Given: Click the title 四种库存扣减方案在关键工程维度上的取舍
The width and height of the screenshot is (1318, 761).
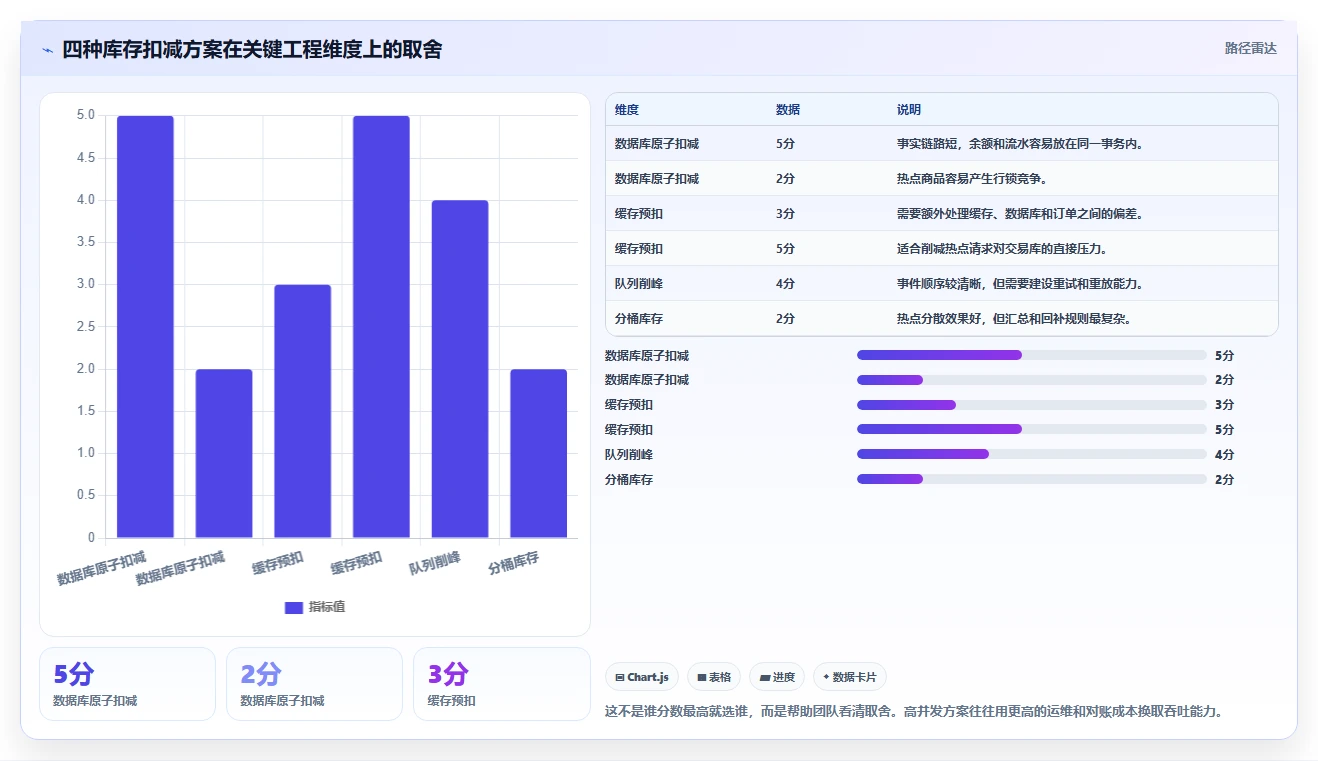Looking at the screenshot, I should [252, 49].
